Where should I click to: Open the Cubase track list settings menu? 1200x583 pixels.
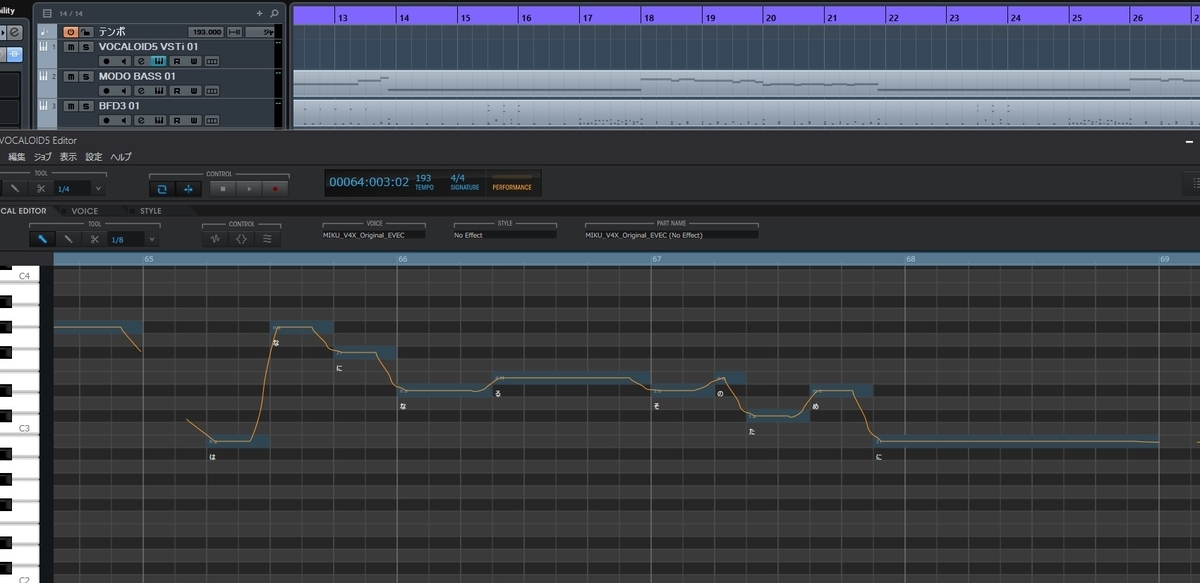[47, 13]
